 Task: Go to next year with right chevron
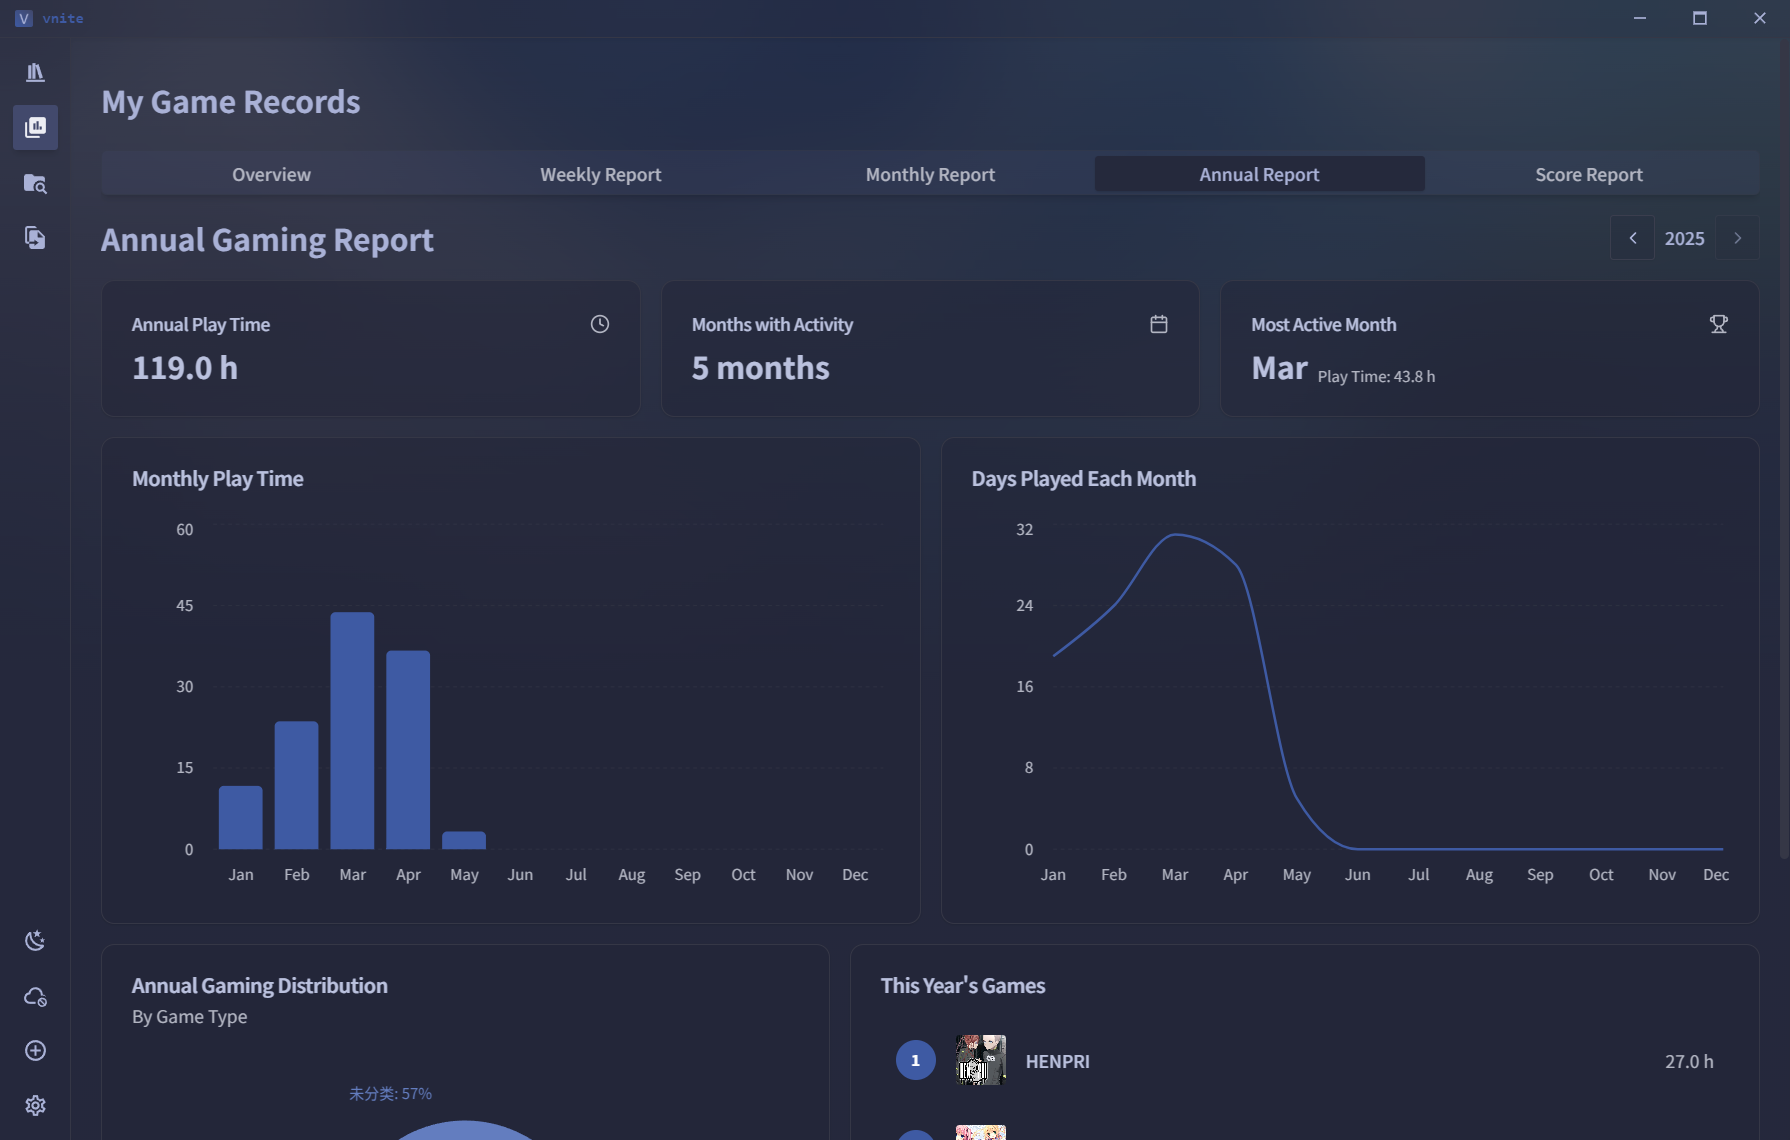tap(1738, 238)
